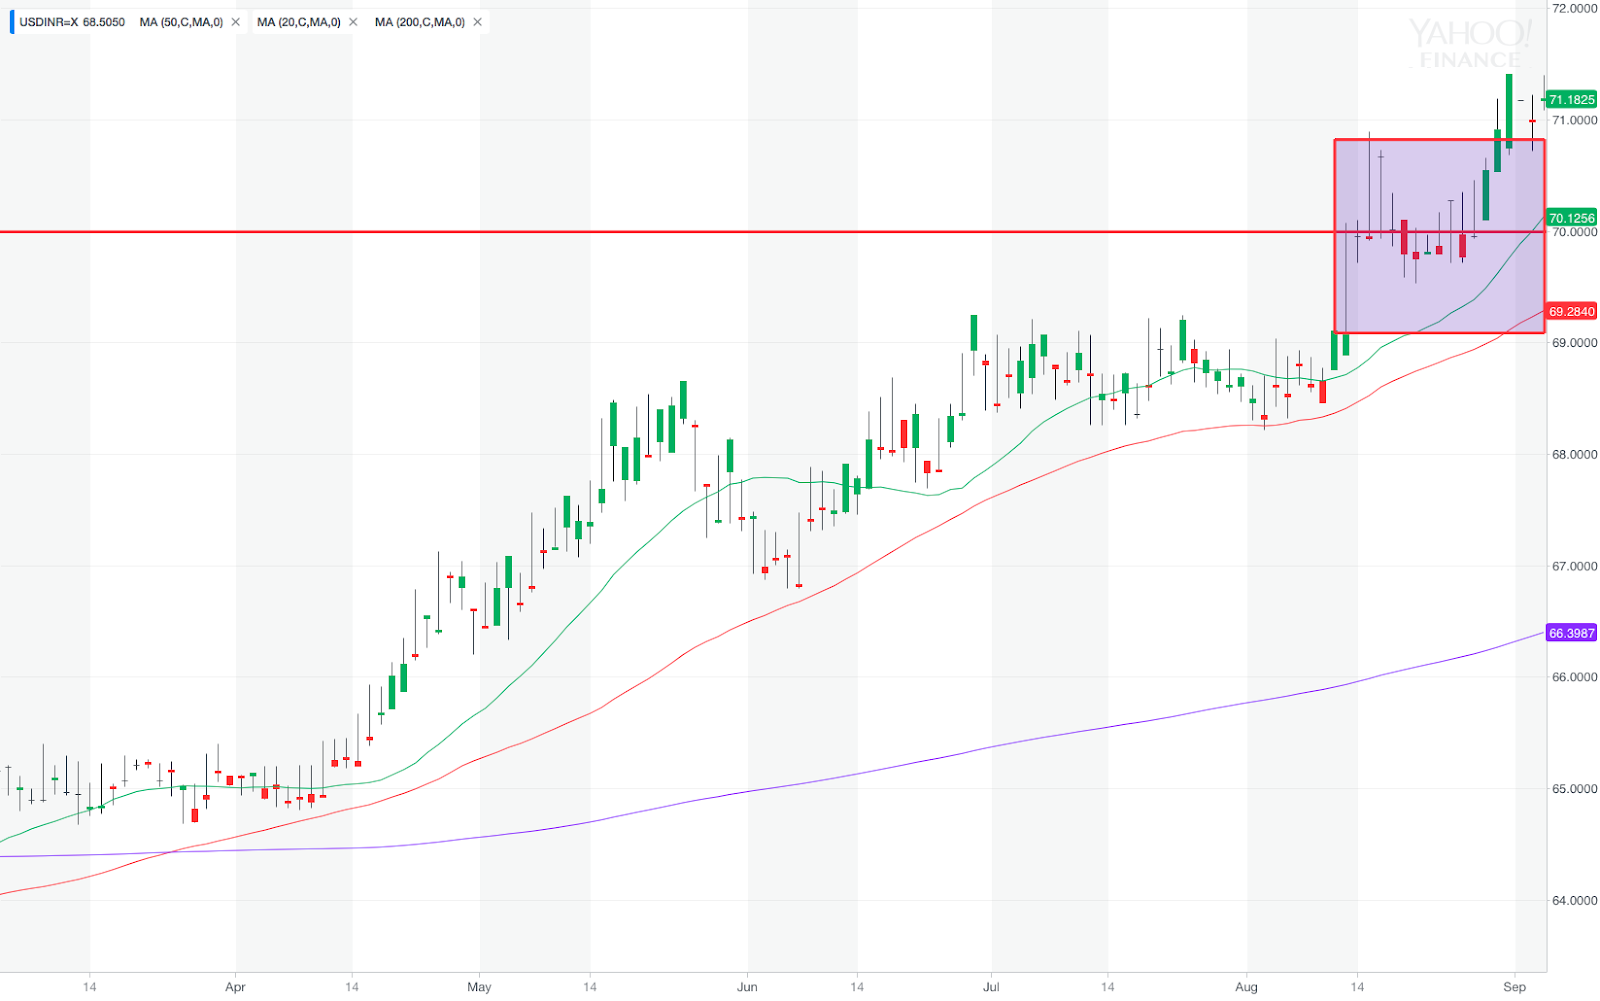Click the MA (20,C,MA,0) legend label
This screenshot has width=1600, height=1001.
tap(299, 22)
